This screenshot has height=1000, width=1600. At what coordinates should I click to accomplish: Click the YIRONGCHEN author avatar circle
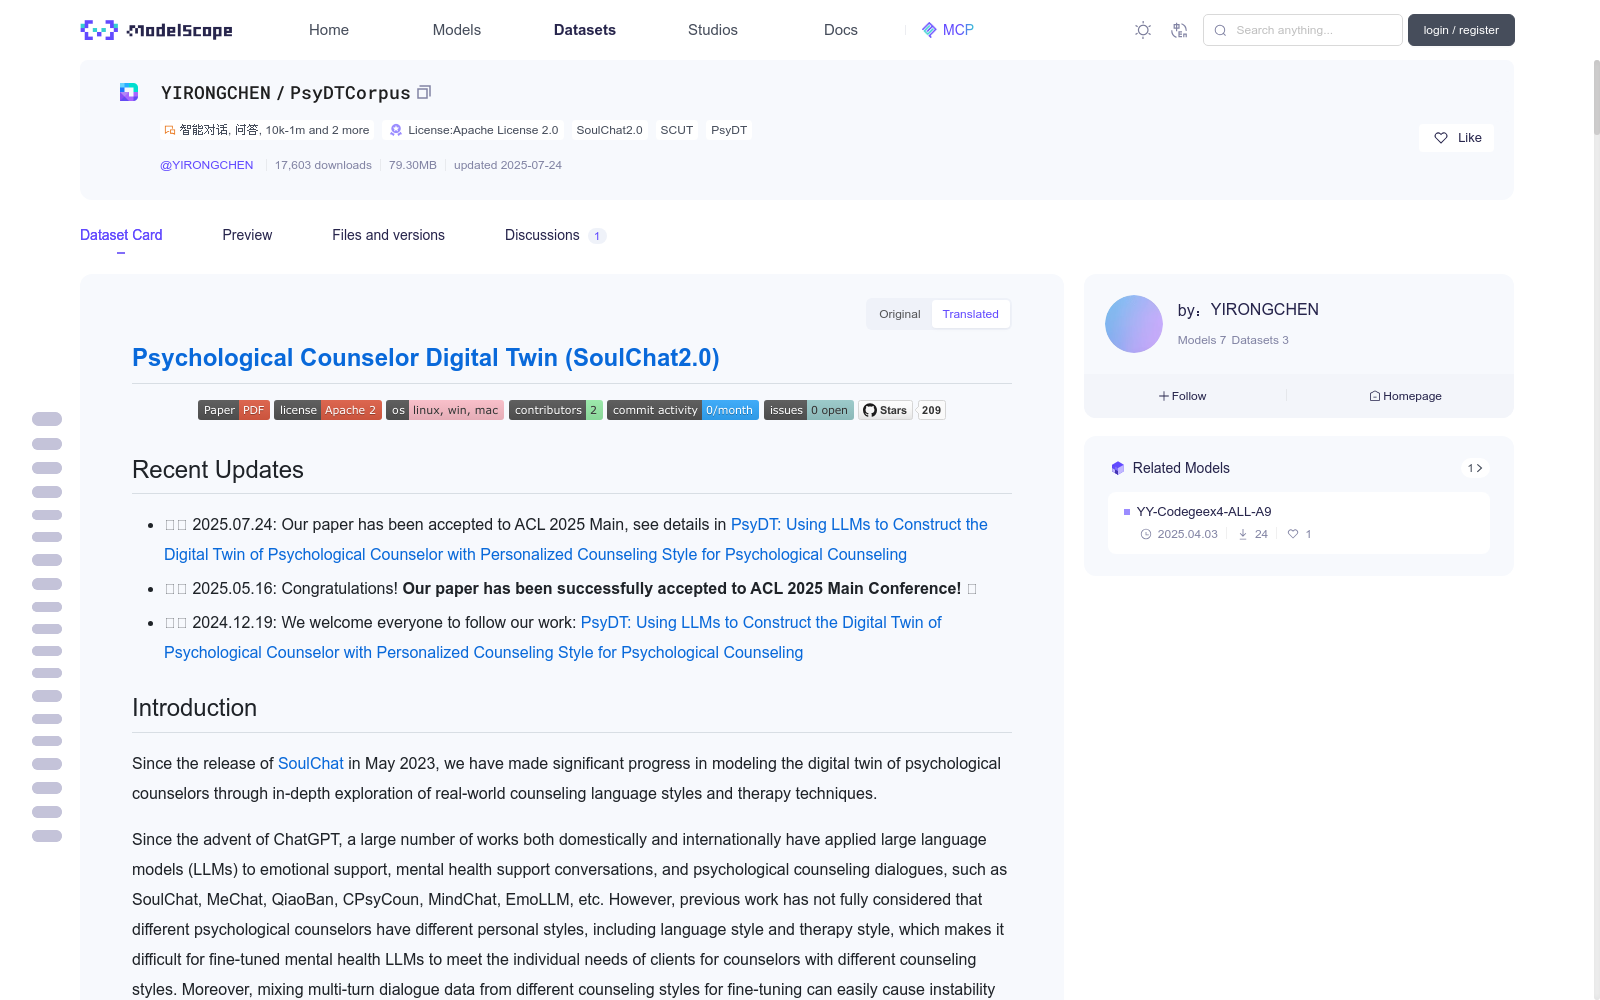coord(1134,324)
